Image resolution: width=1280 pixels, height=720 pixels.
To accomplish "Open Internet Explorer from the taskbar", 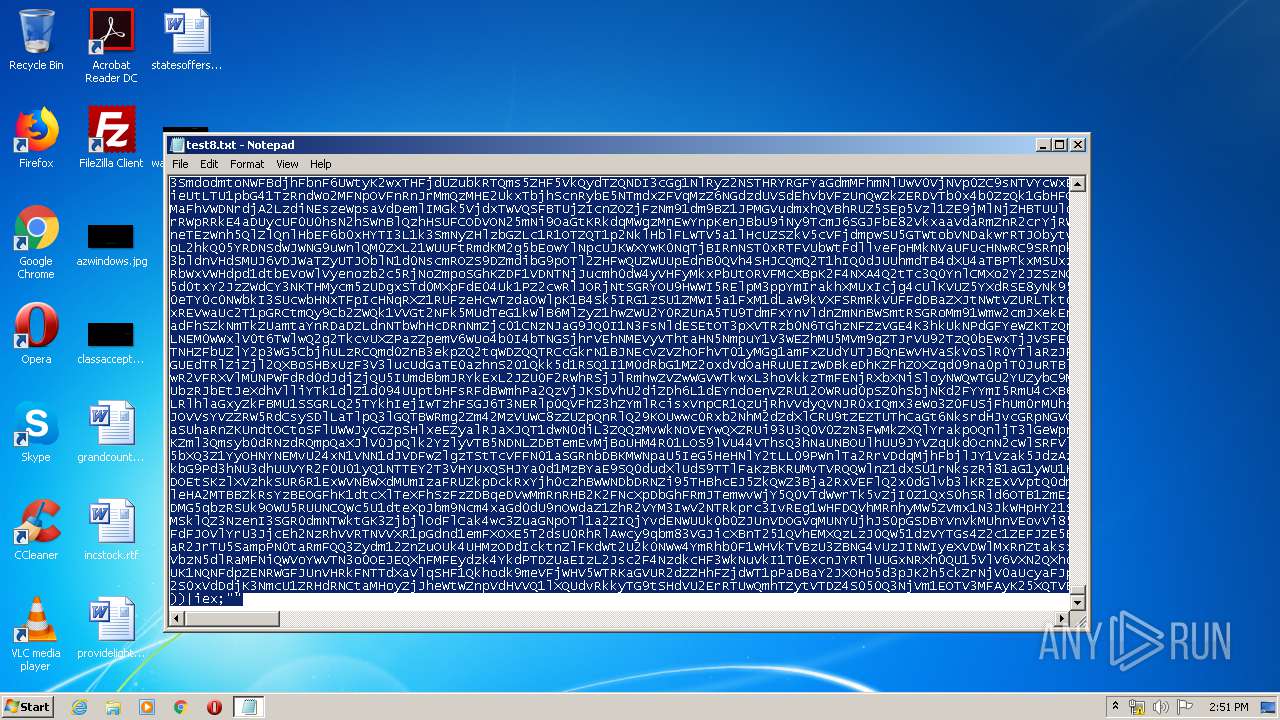I will [79, 707].
